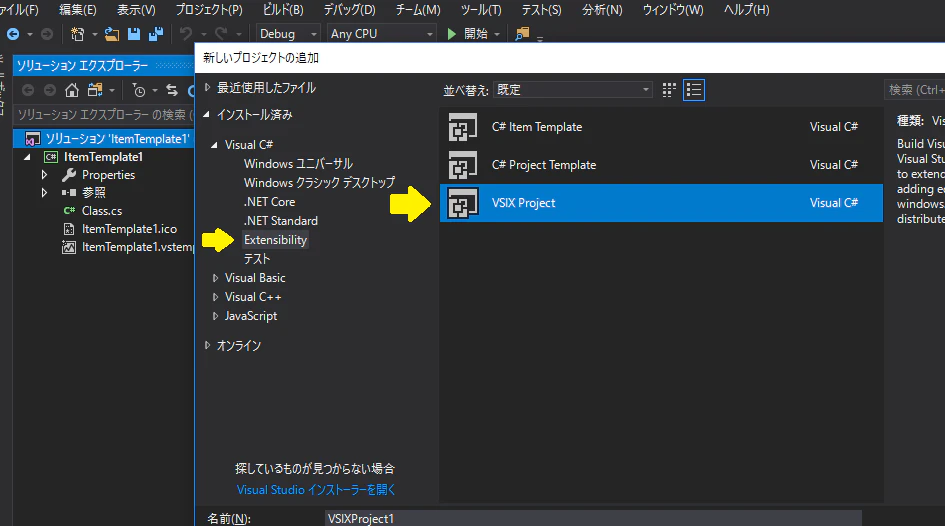Image resolution: width=945 pixels, height=526 pixels.
Task: Expand the 参照 node in Solution Explorer
Action: point(44,193)
